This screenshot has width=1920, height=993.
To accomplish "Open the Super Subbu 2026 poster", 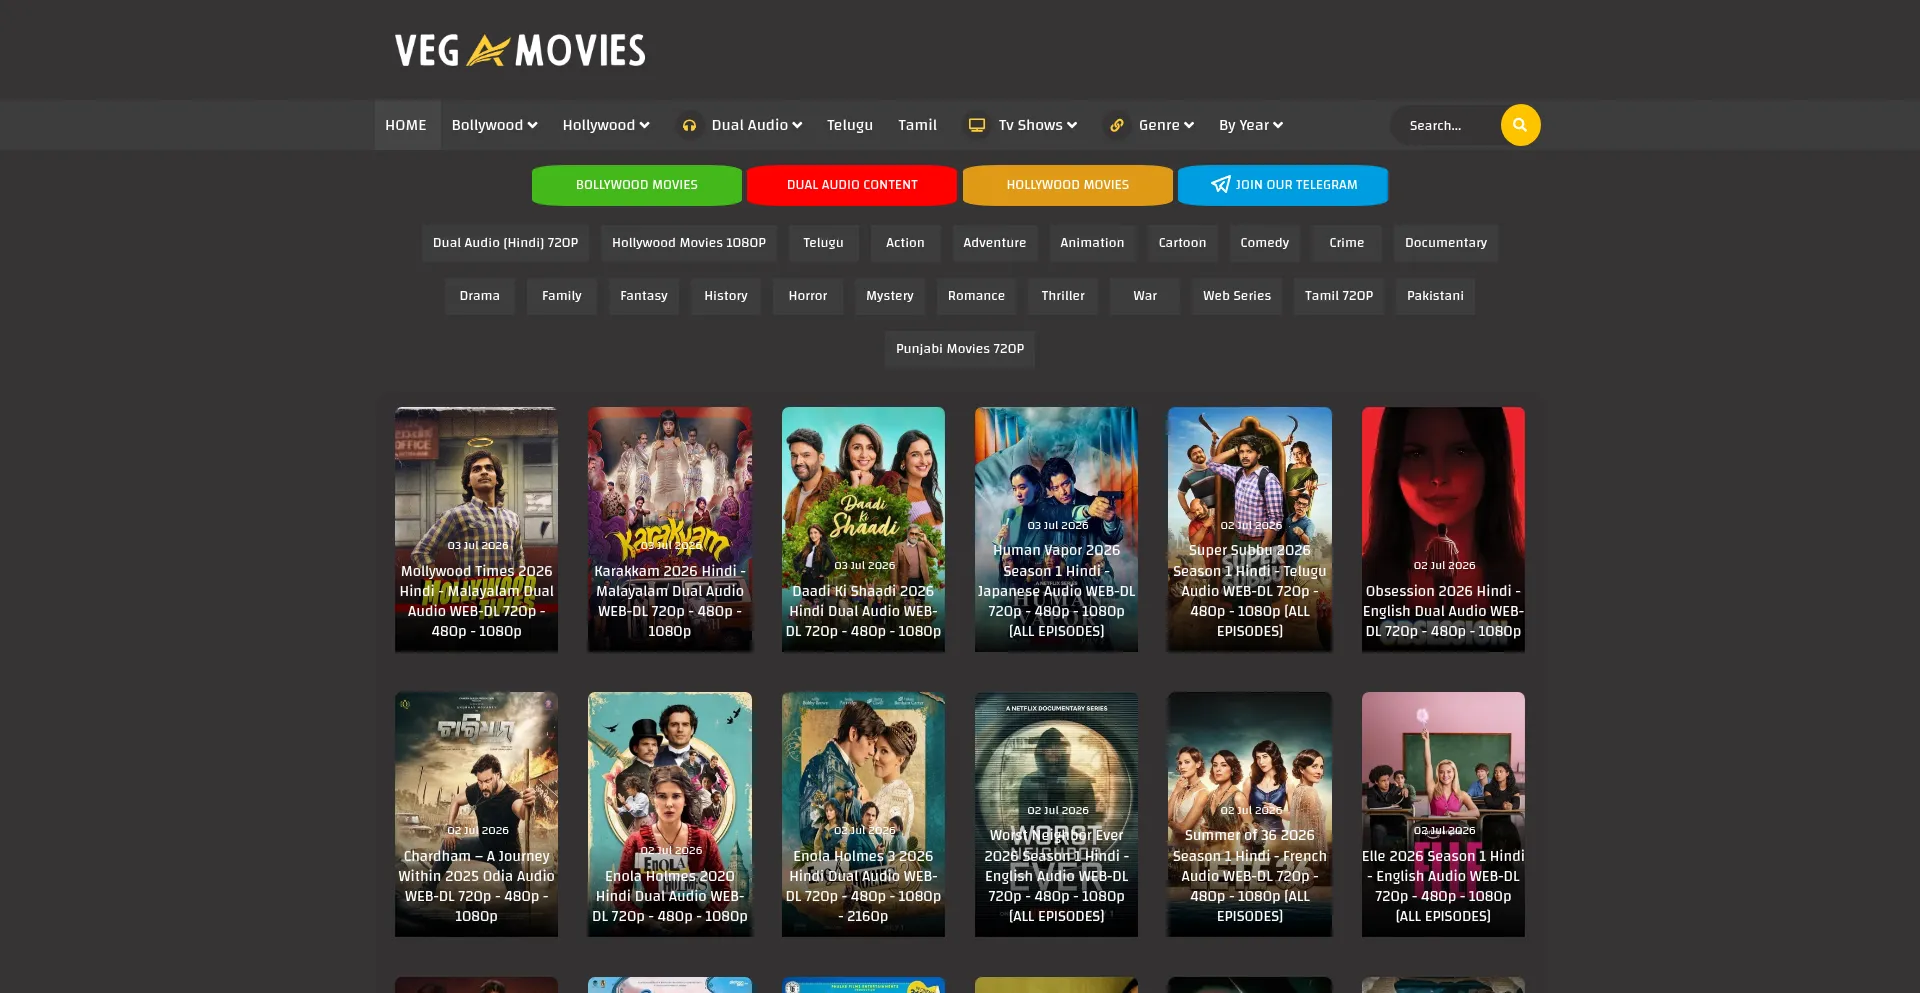I will coord(1250,529).
